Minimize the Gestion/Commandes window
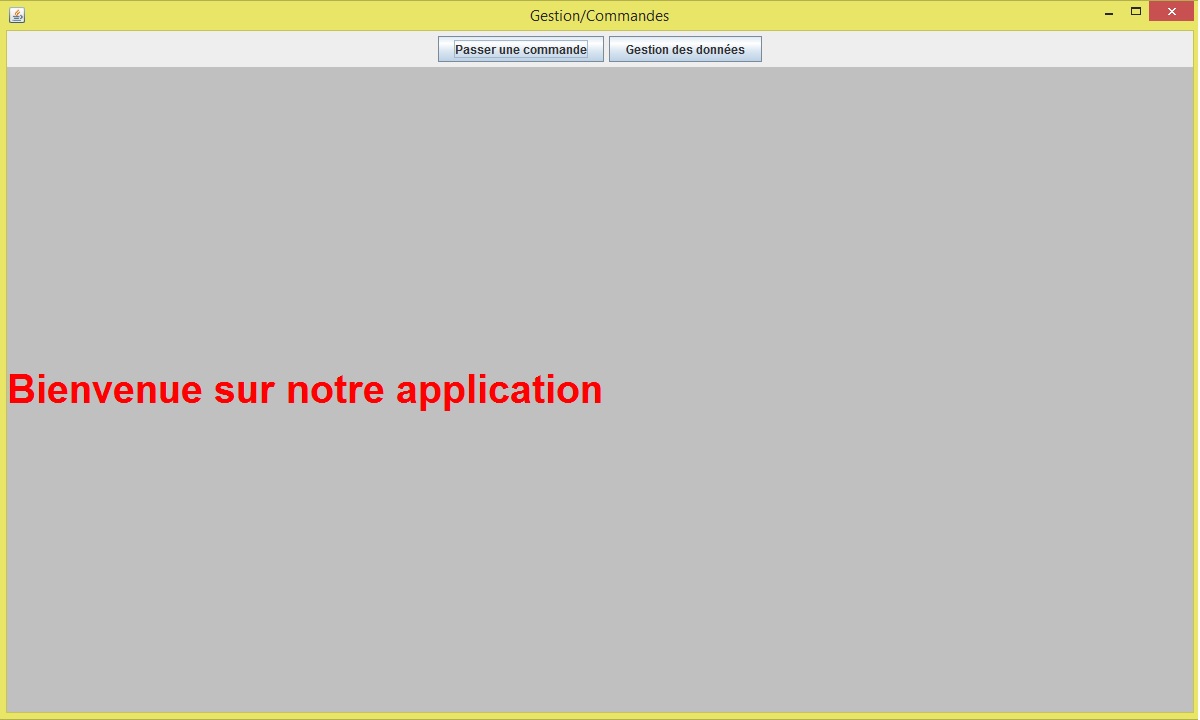The width and height of the screenshot is (1200, 720). (x=1109, y=12)
